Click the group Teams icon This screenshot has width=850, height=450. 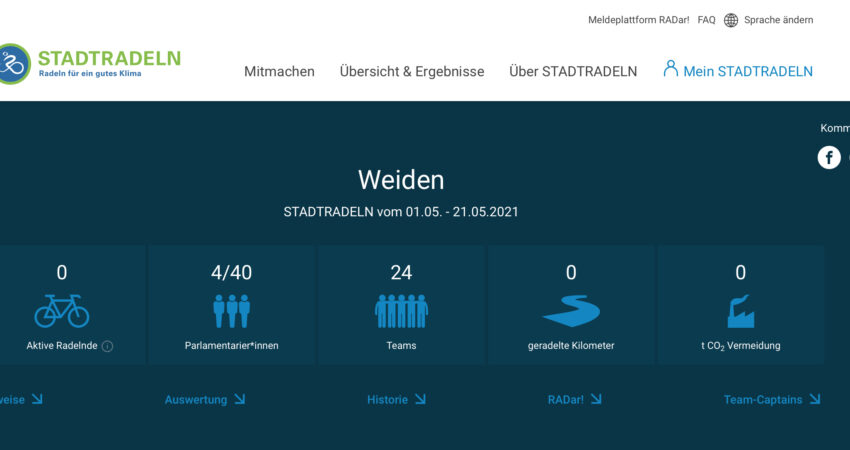pyautogui.click(x=401, y=311)
